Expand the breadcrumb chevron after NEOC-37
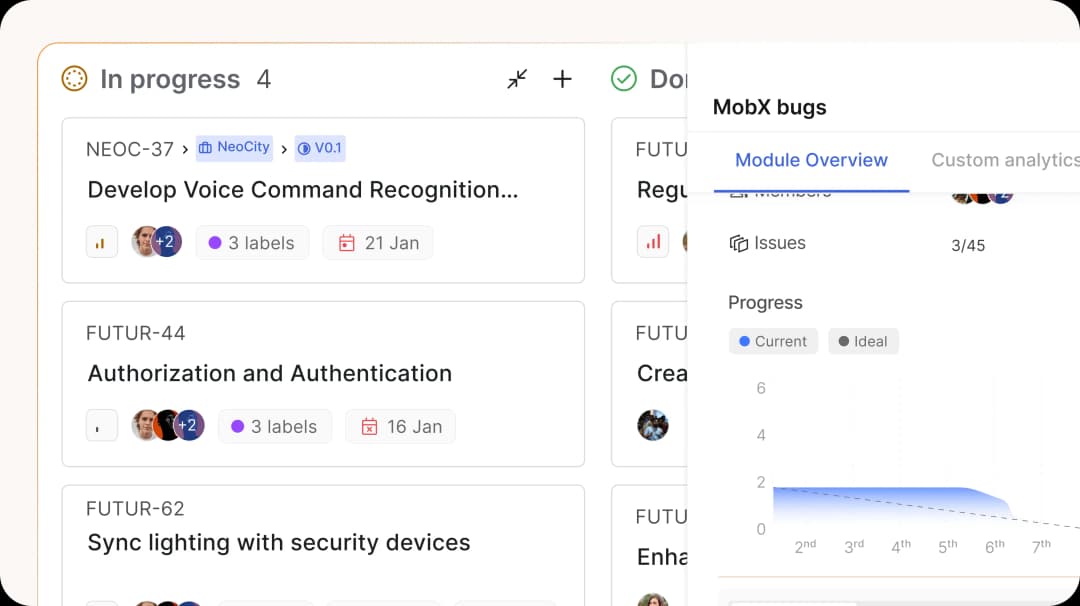1080x606 pixels. click(x=185, y=148)
